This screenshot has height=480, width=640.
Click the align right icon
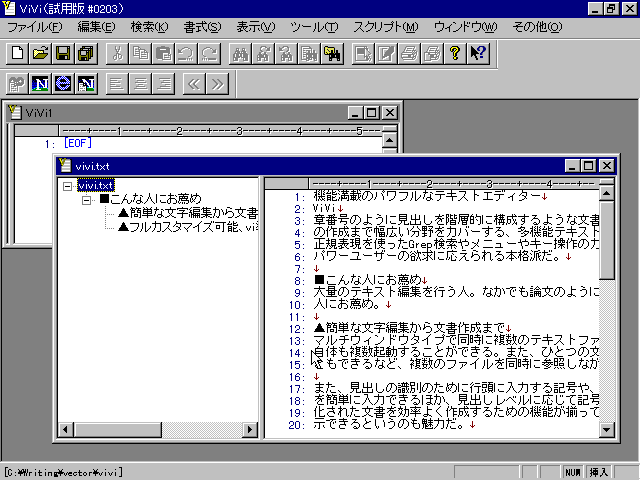(x=163, y=84)
